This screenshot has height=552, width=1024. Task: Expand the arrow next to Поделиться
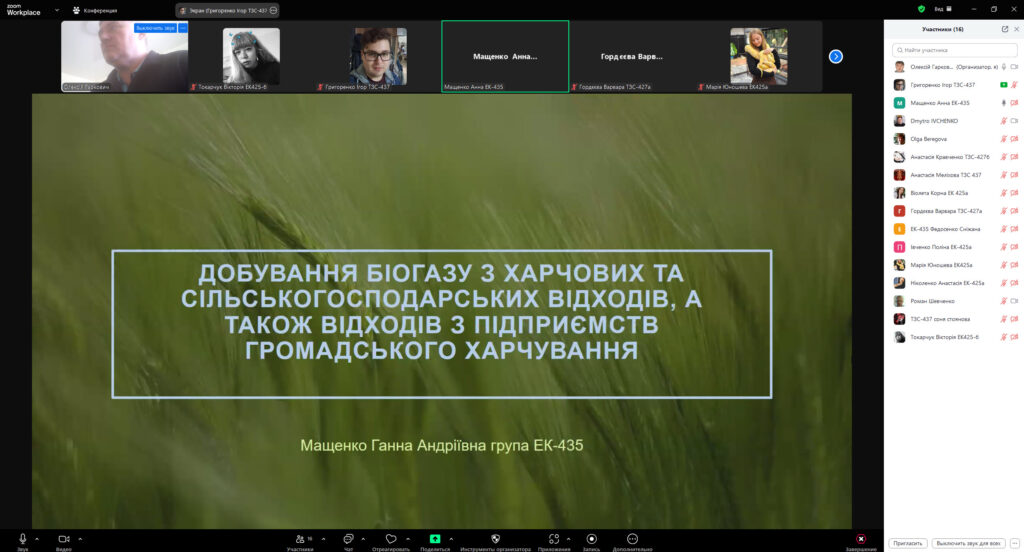451,539
